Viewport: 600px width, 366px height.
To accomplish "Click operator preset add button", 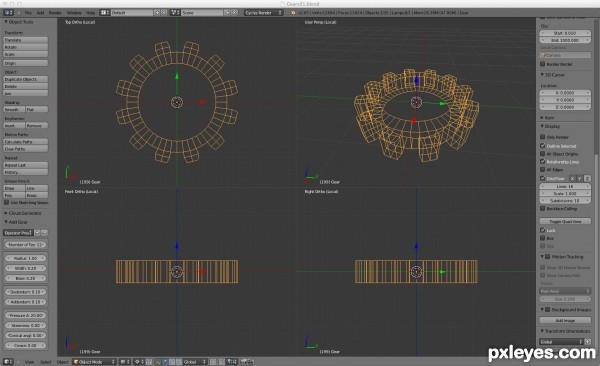I will pos(38,233).
